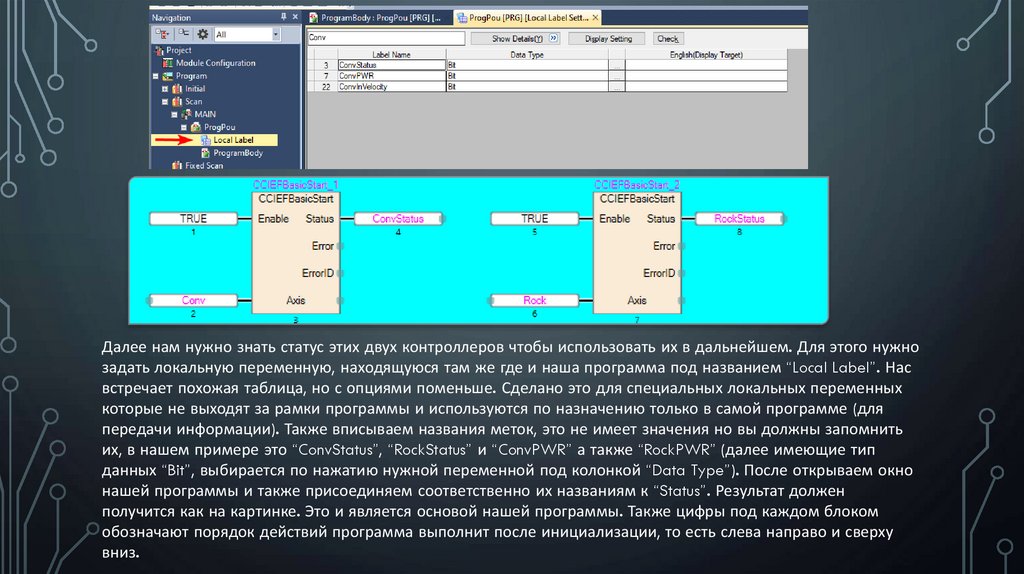The image size is (1024, 574).
Task: Select the CCIEFBasicStart_1 instance name
Action: (x=295, y=185)
